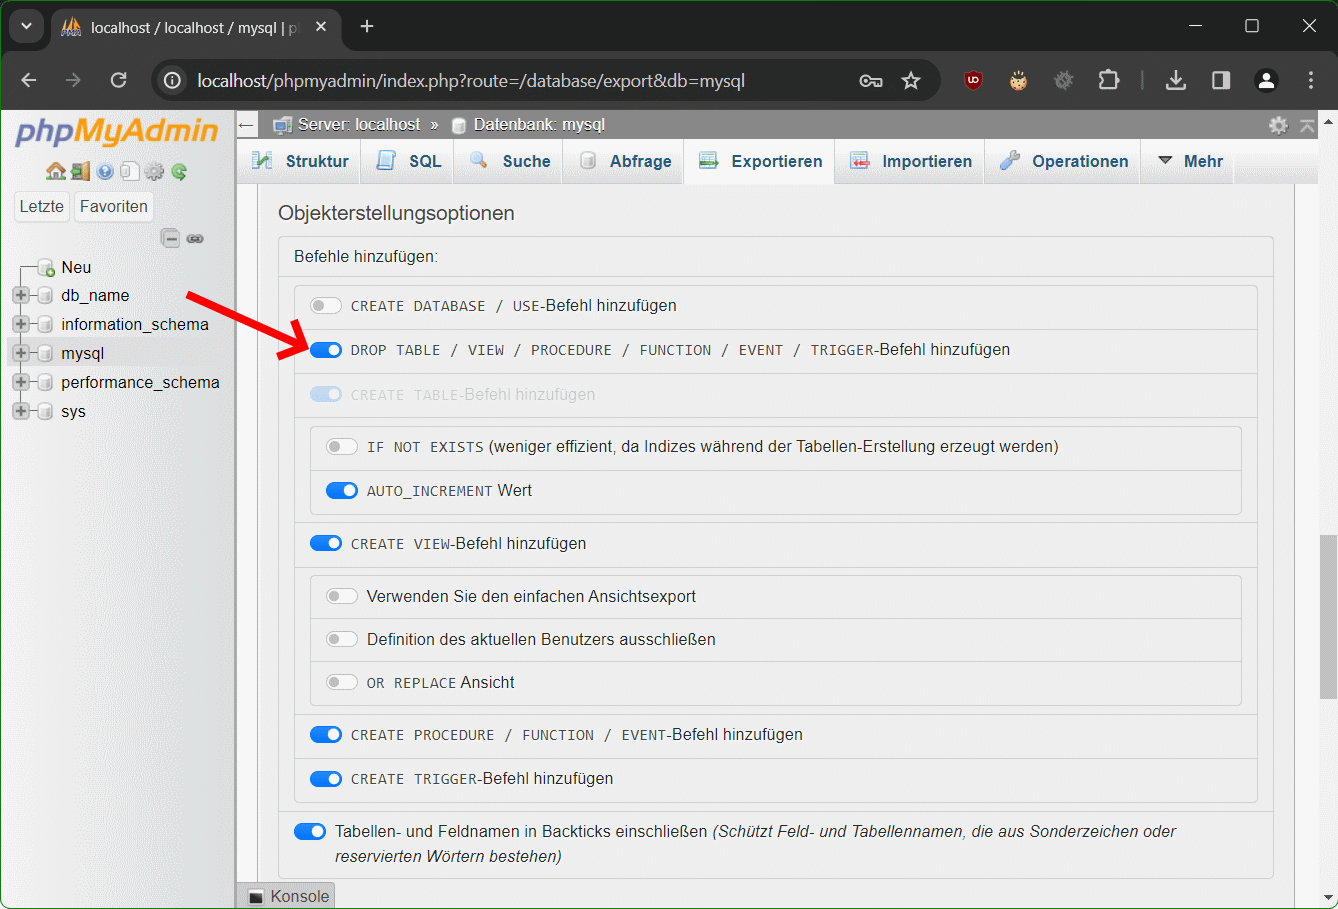
Task: Expand the performance_schema tree node
Action: 20,383
